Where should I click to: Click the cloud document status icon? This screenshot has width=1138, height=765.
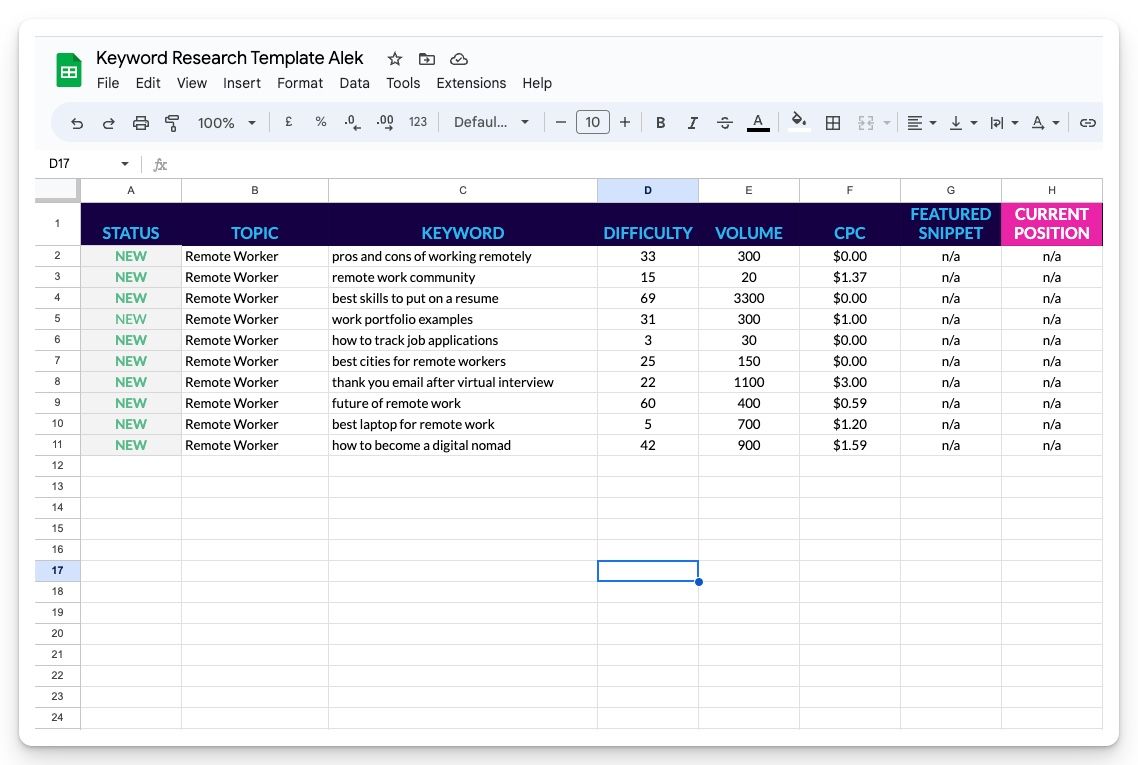pyautogui.click(x=459, y=59)
